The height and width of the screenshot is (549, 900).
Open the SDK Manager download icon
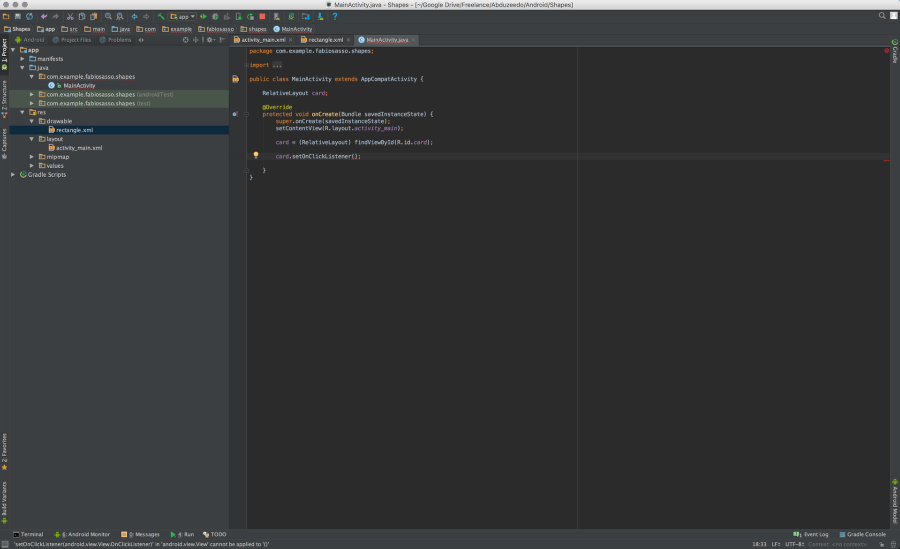[x=320, y=17]
